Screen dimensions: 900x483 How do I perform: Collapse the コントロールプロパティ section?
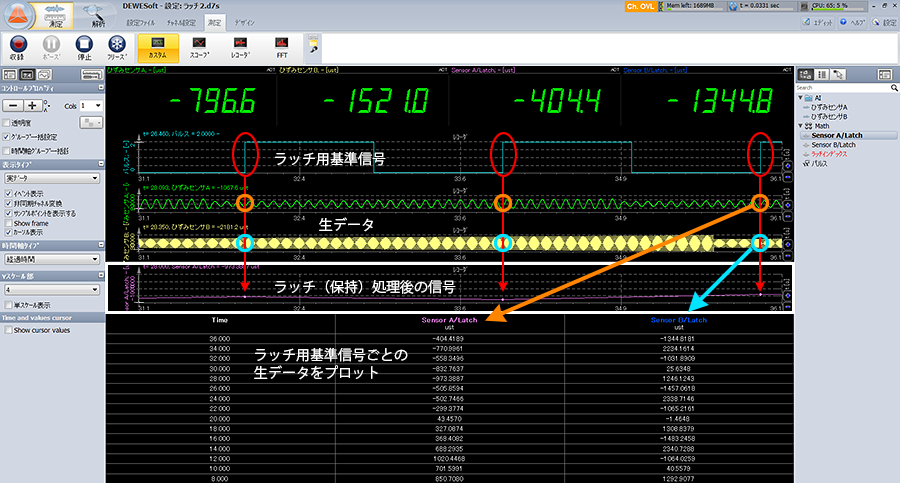(101, 88)
